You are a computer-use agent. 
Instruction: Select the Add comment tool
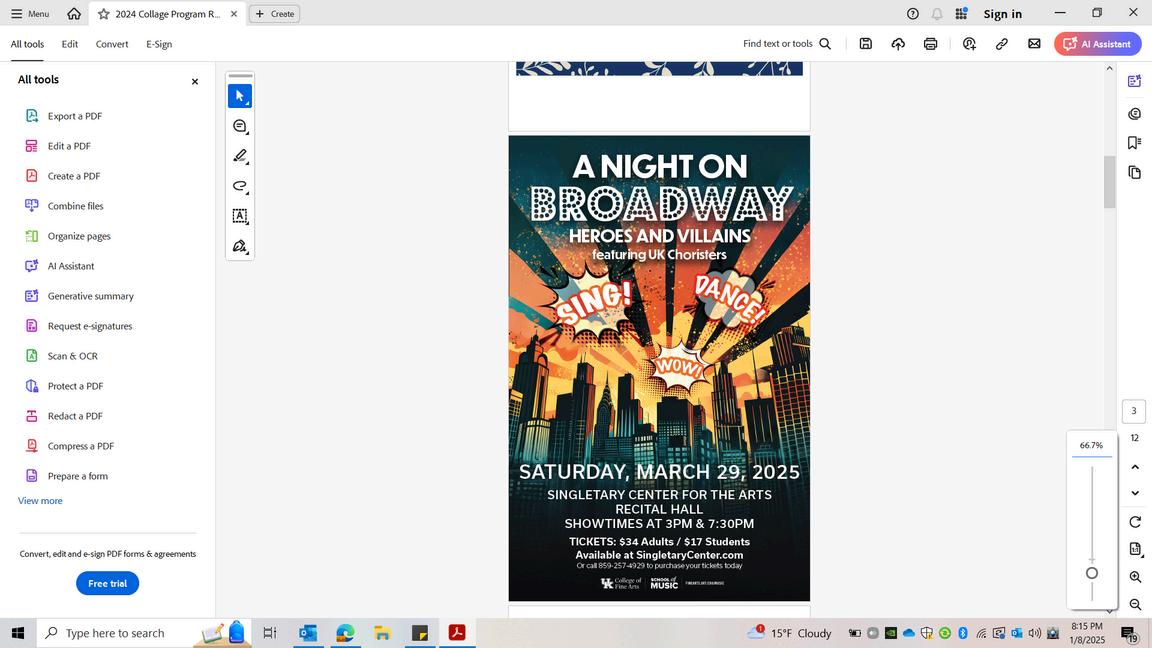point(240,126)
